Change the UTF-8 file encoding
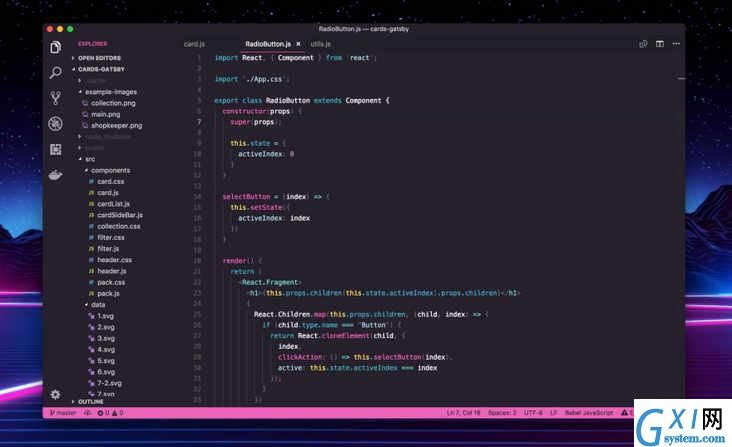Viewport: 732px width, 447px height. pos(533,413)
